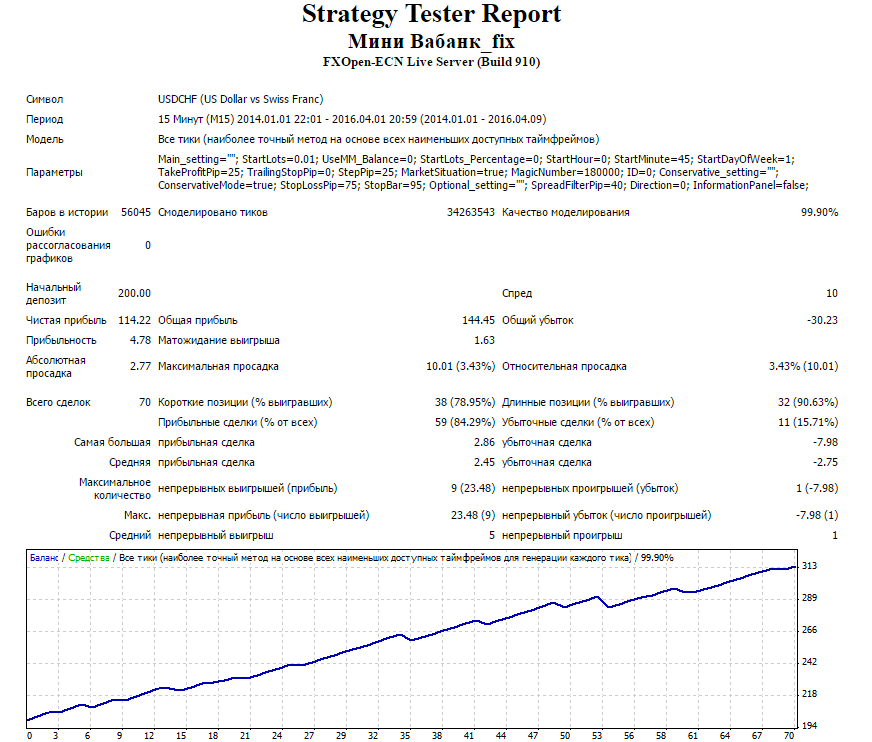872x742 pixels.
Task: Select net profit value '114.22'
Action: coord(134,320)
